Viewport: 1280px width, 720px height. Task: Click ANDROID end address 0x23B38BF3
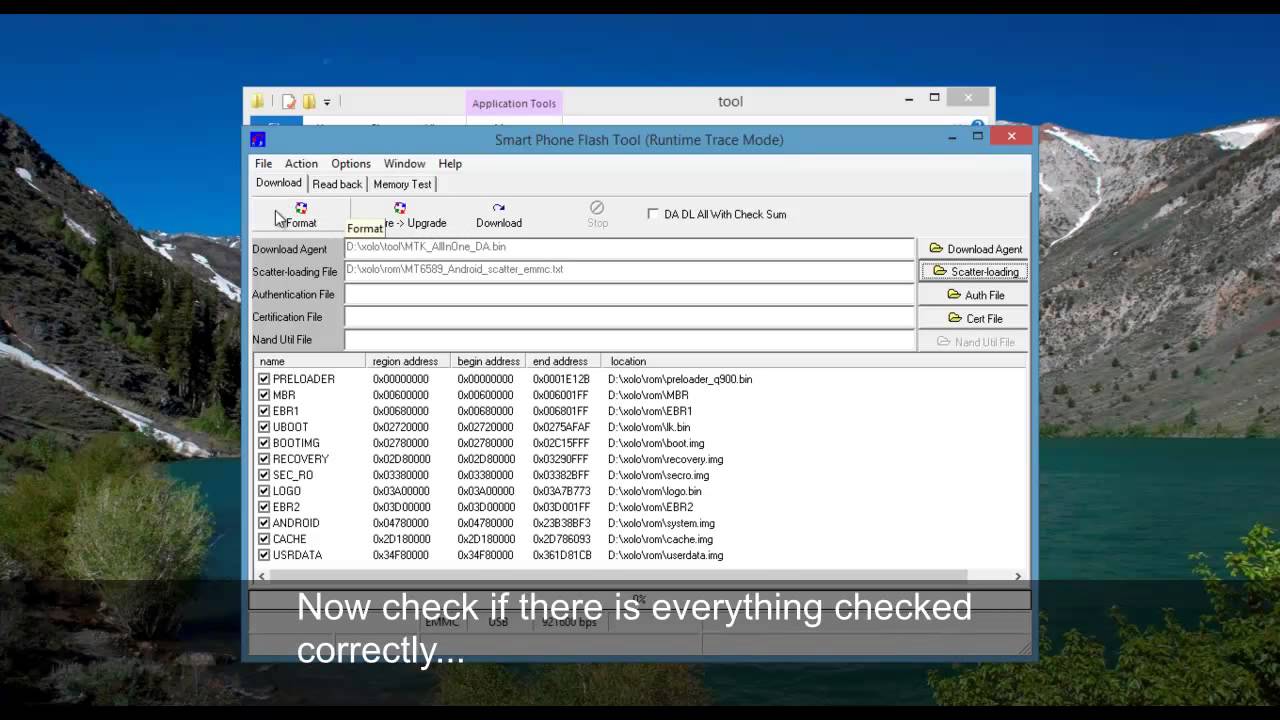561,523
